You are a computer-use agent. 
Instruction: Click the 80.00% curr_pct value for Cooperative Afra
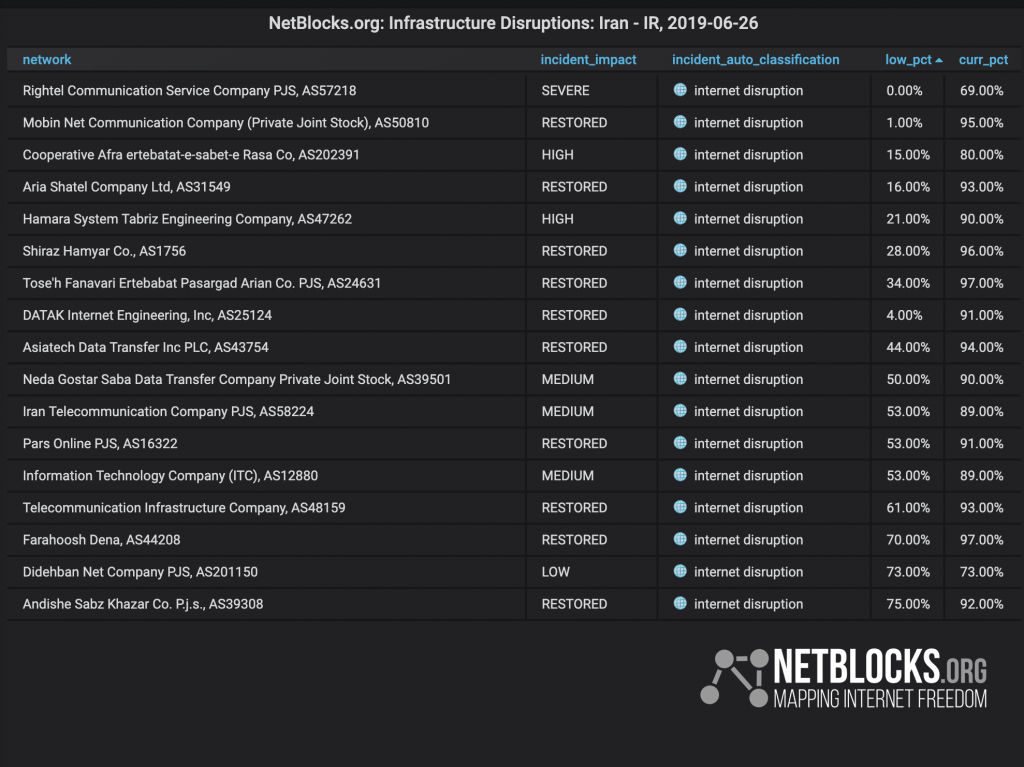982,155
